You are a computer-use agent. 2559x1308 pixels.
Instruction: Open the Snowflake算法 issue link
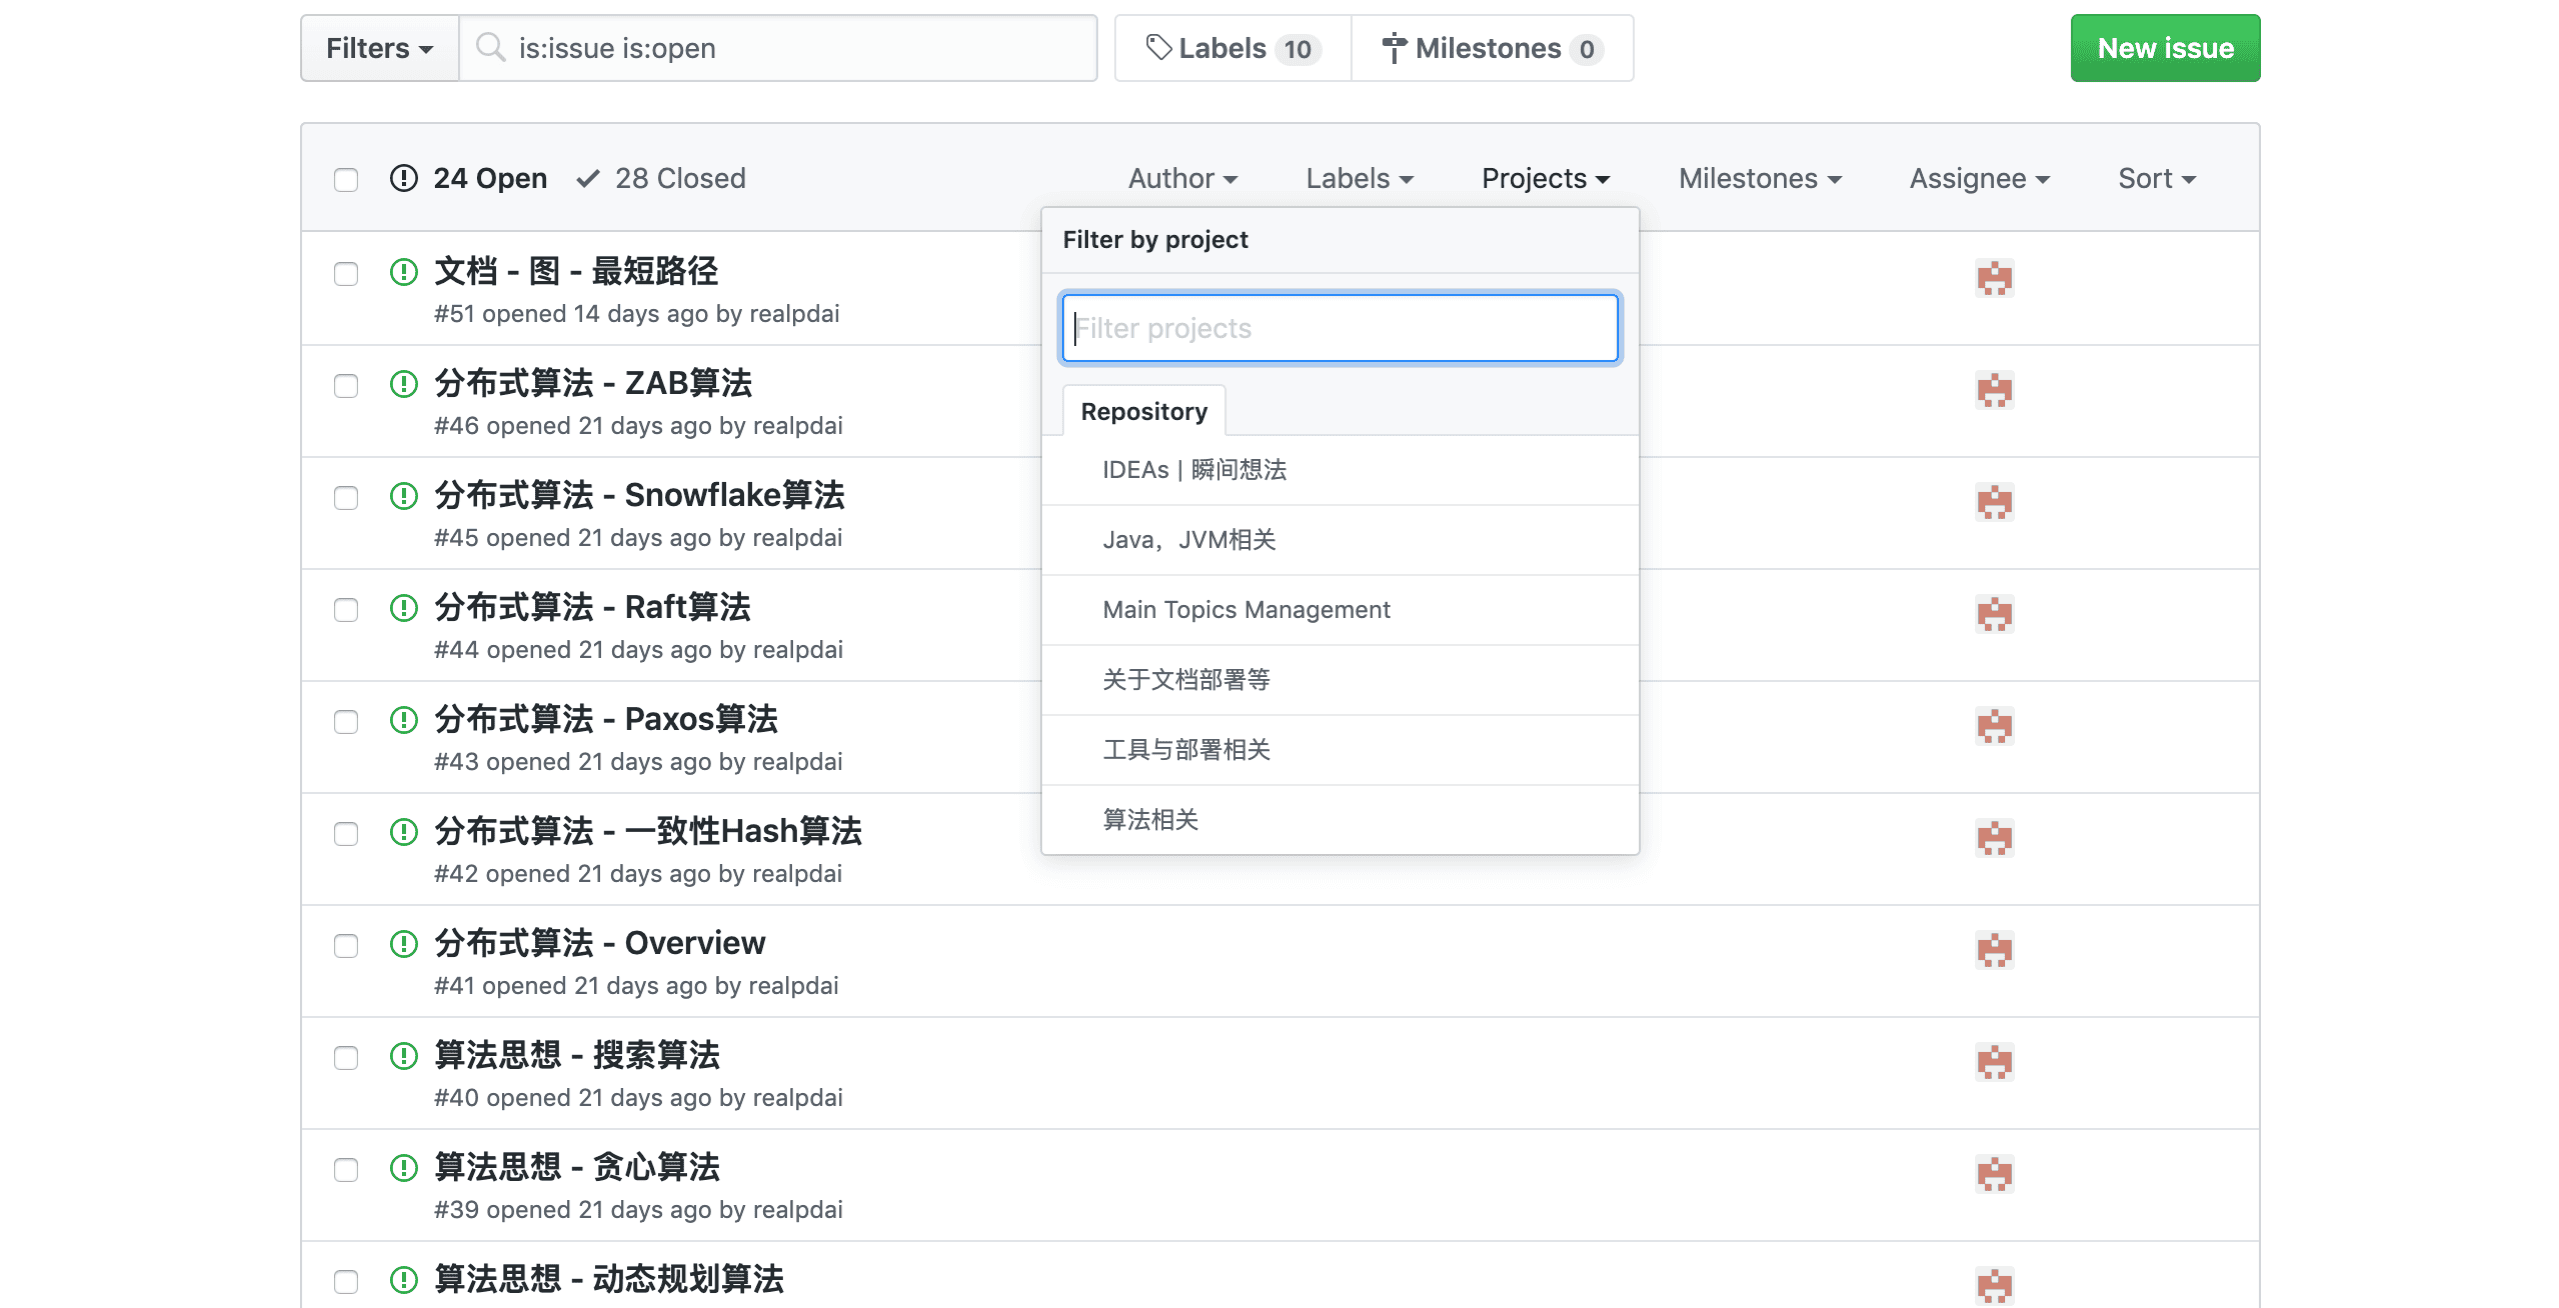(639, 495)
